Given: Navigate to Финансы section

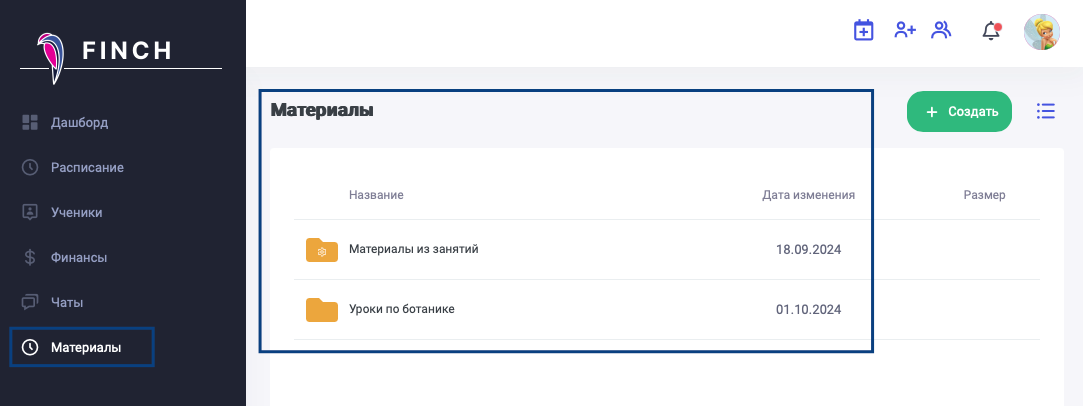Looking at the screenshot, I should tap(78, 257).
